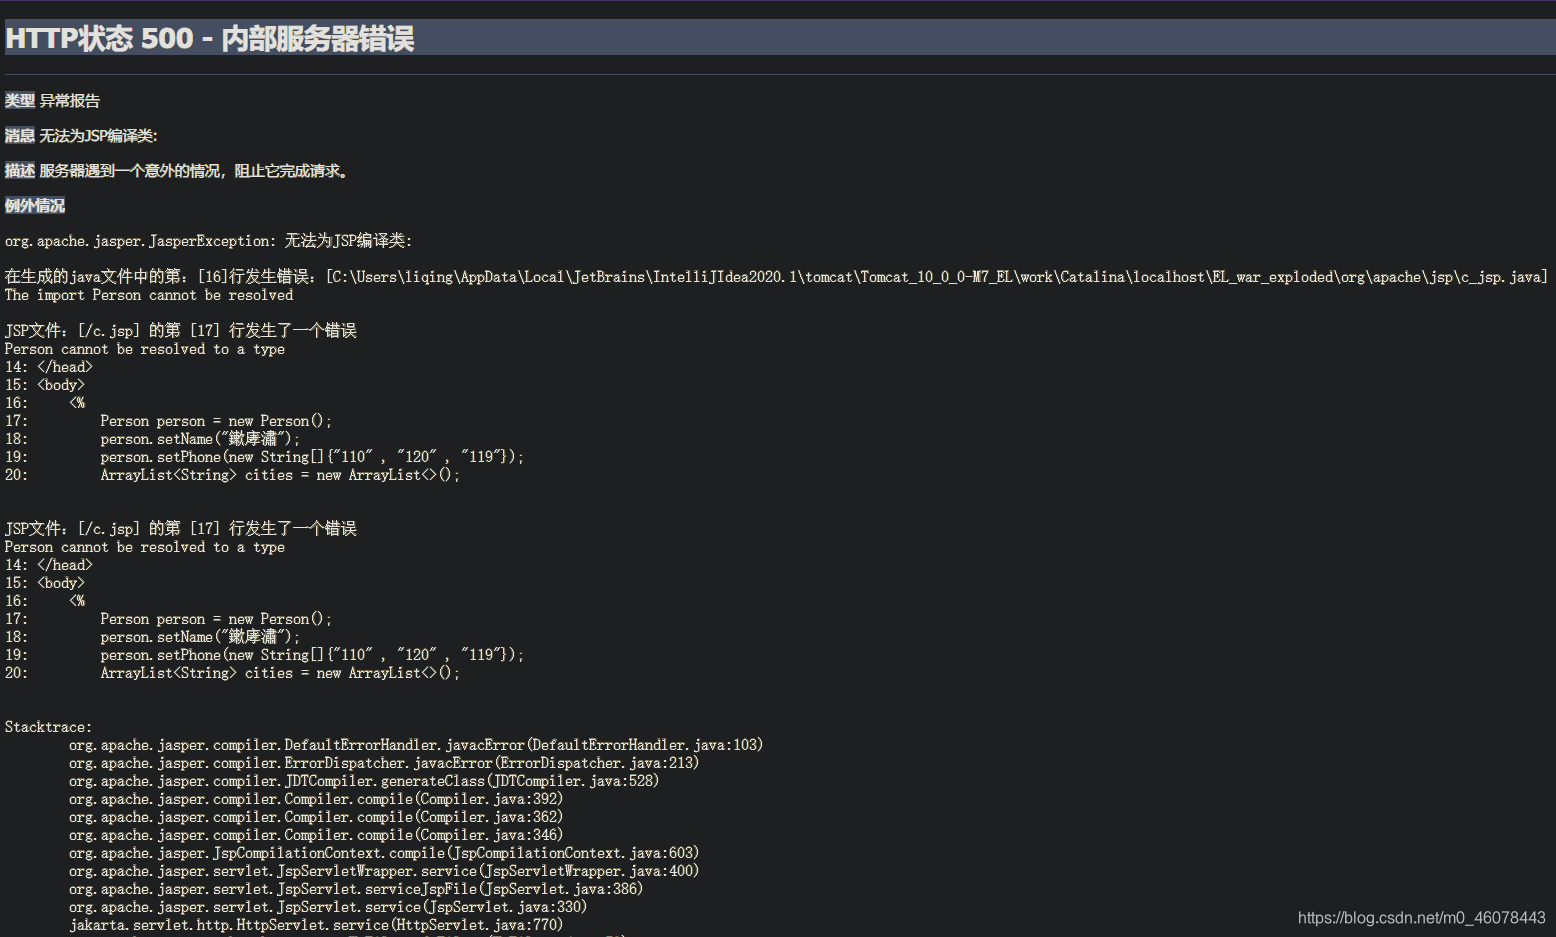1556x937 pixels.
Task: Select the '消息' label
Action: [x=20, y=136]
